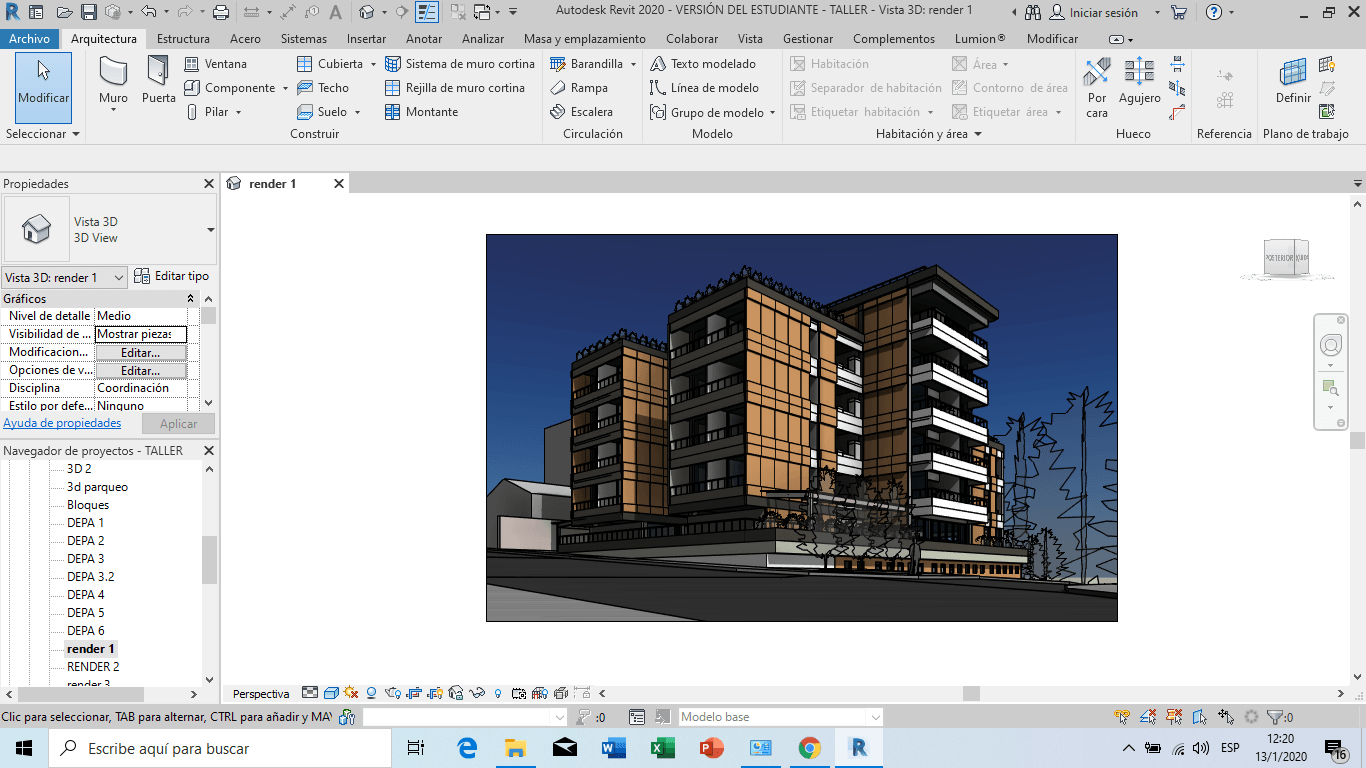Toggle select pinned elements icon in status bar
This screenshot has height=768, width=1366.
[x=1174, y=717]
